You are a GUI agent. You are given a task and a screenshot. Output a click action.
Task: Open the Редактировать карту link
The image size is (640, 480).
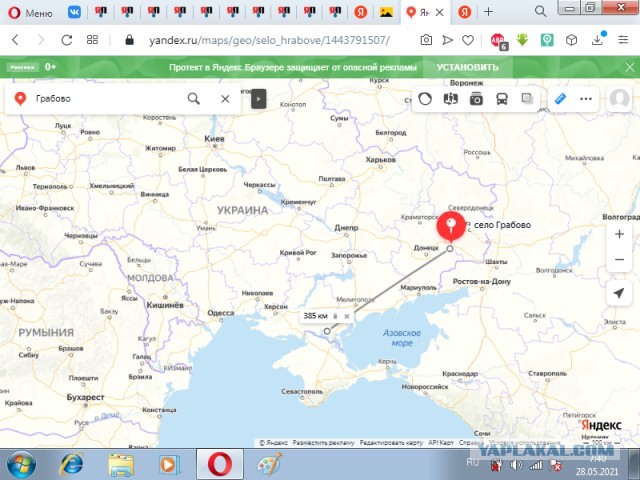pos(391,443)
